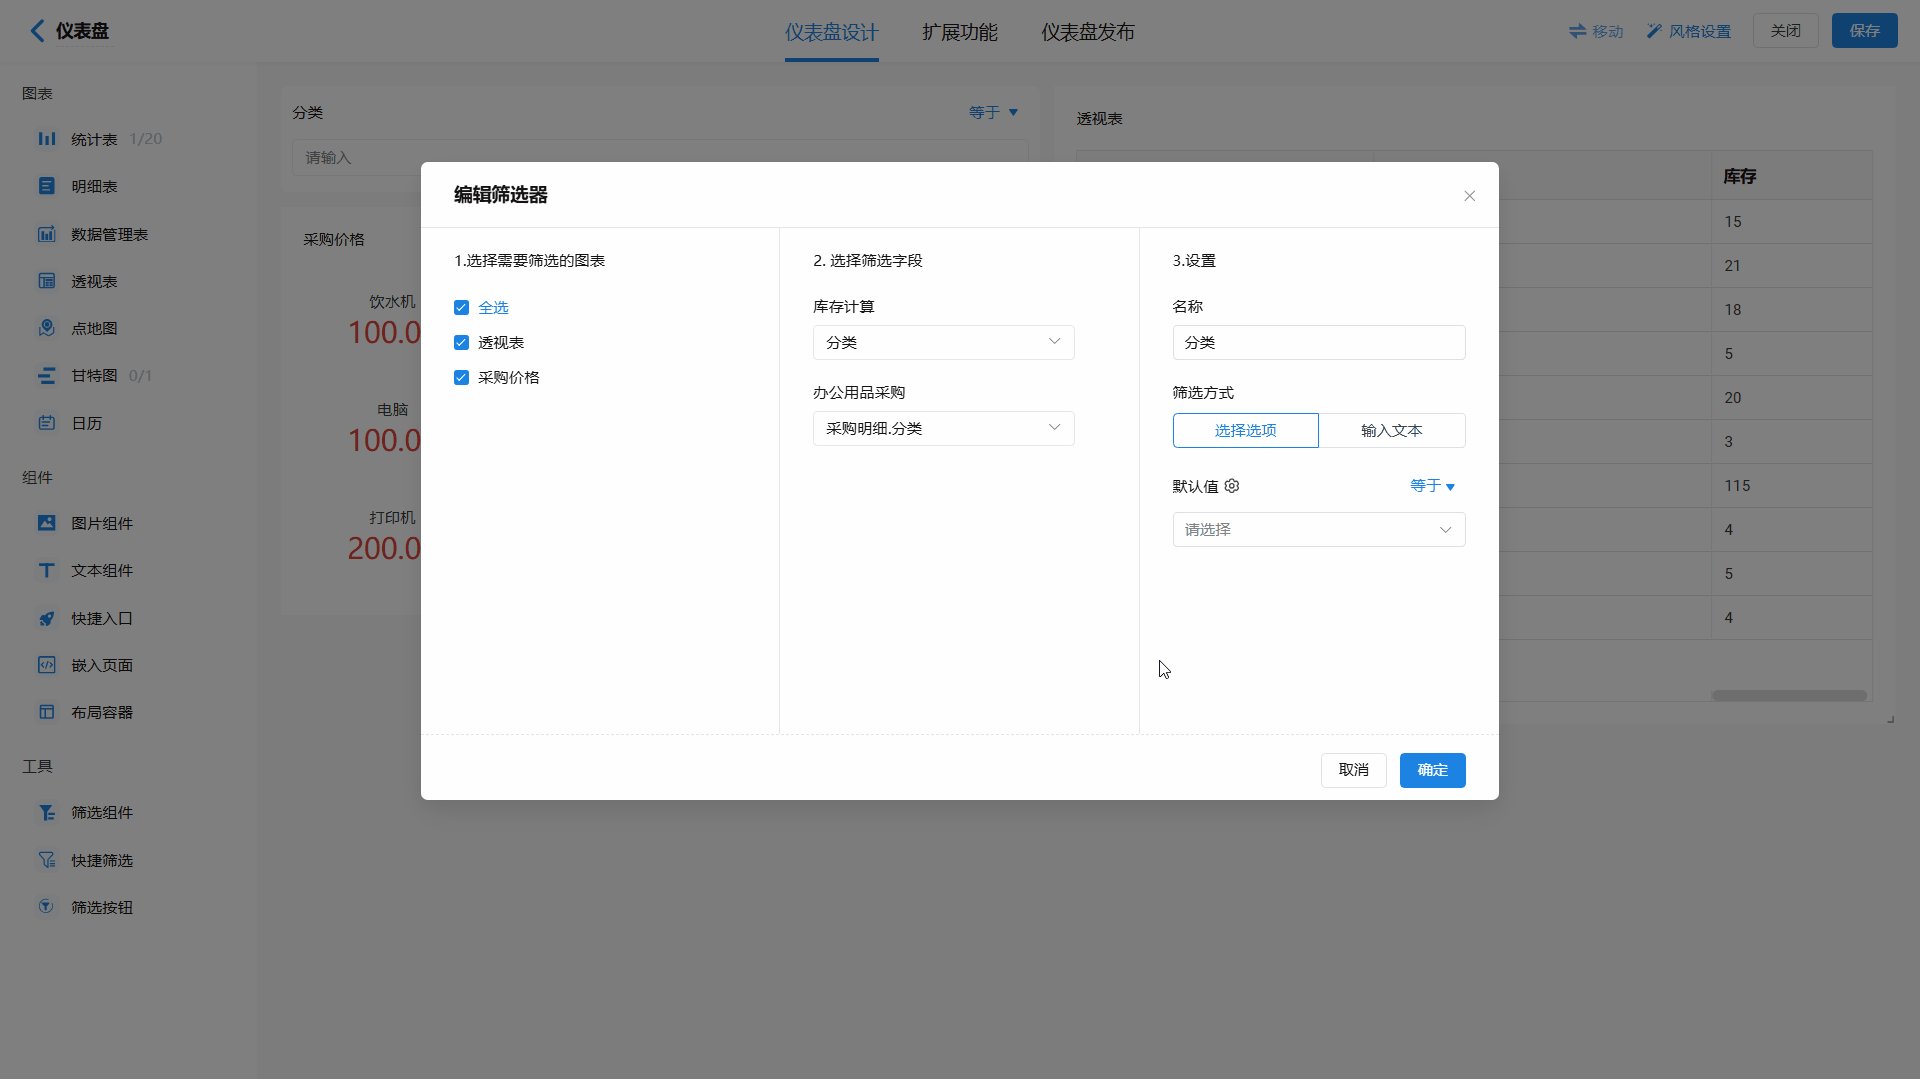
Task: Click the 关闭 button
Action: pos(1785,31)
